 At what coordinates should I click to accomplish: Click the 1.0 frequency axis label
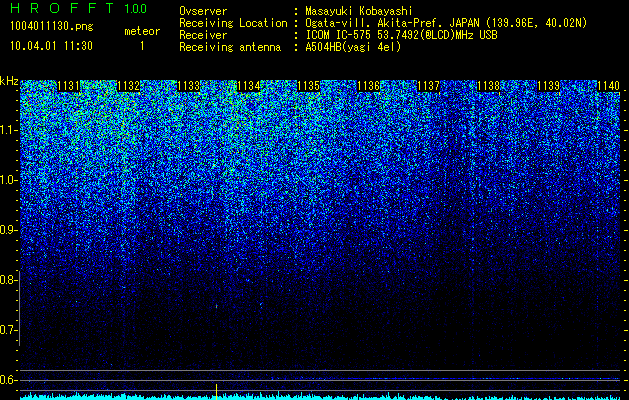pyautogui.click(x=8, y=180)
